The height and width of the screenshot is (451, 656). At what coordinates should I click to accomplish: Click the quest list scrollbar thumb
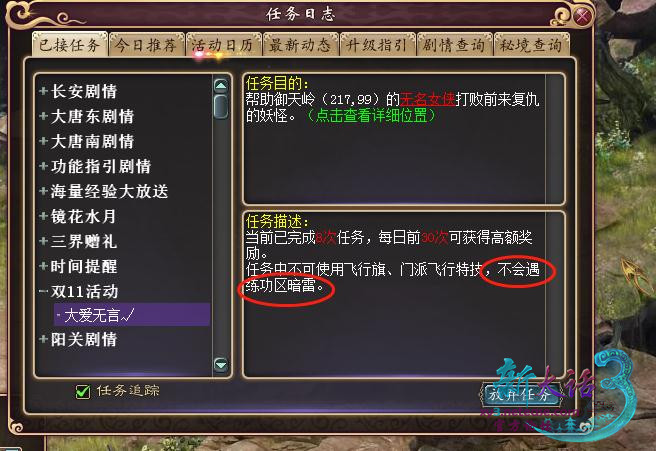(x=220, y=106)
